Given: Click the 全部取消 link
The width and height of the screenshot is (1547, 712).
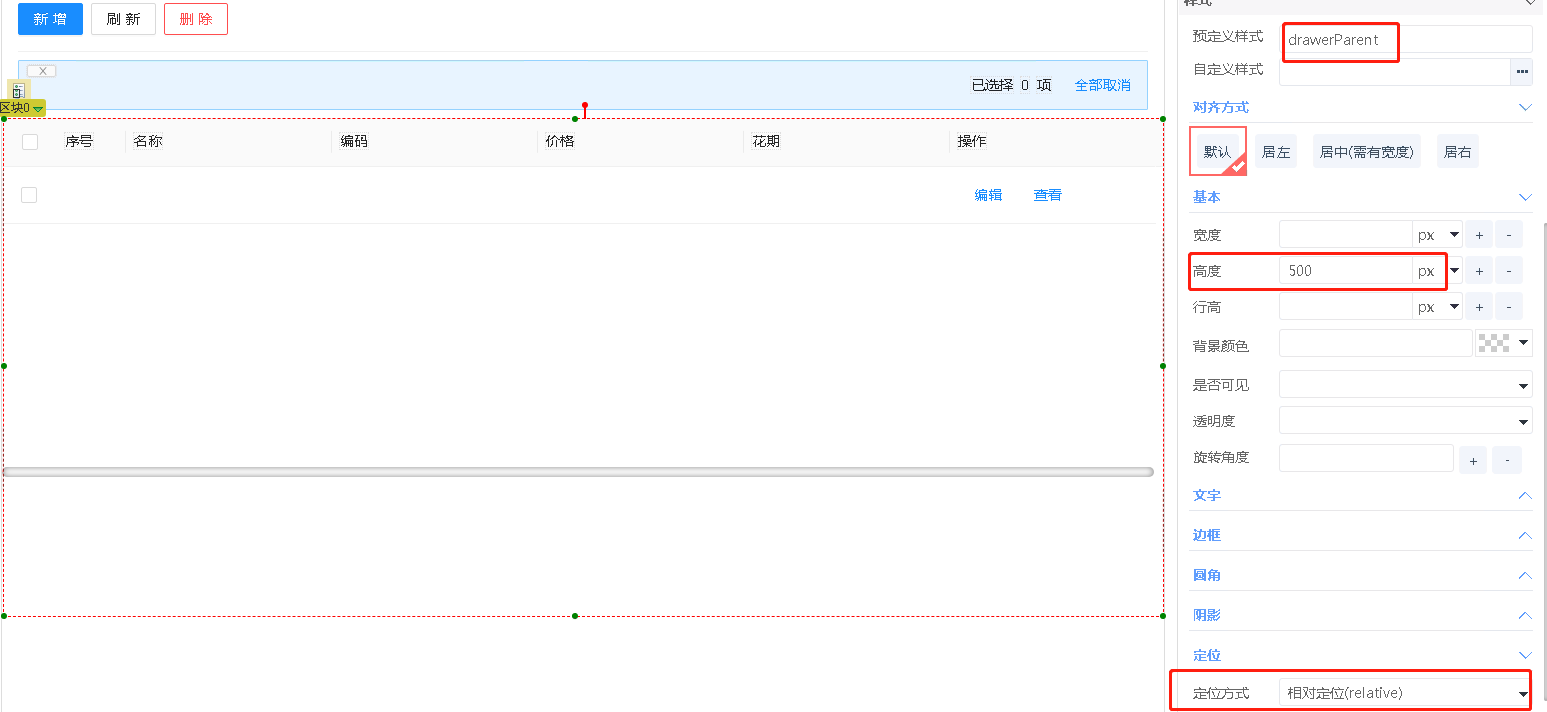Looking at the screenshot, I should tap(1102, 85).
